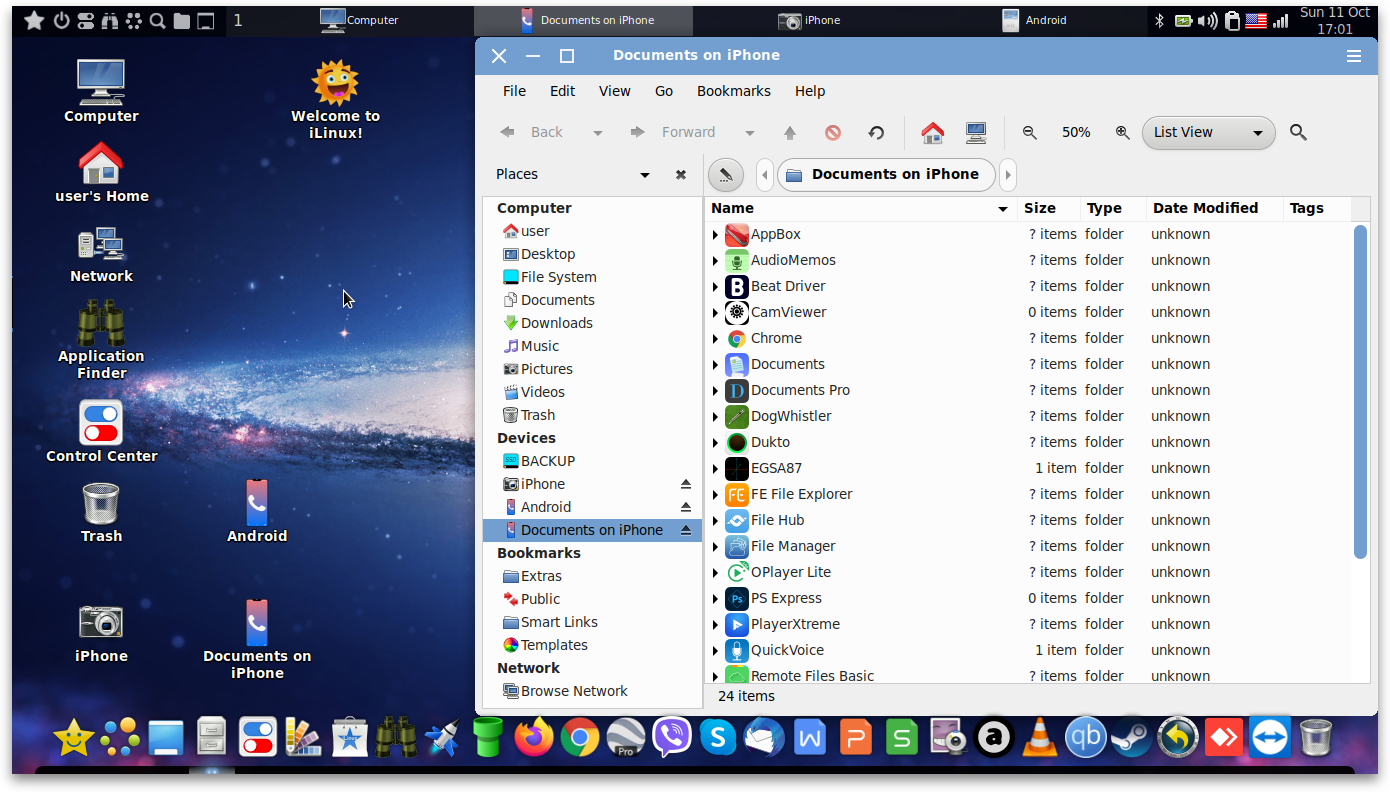Expand the File Hub folder row
The height and width of the screenshot is (792, 1390).
715,521
